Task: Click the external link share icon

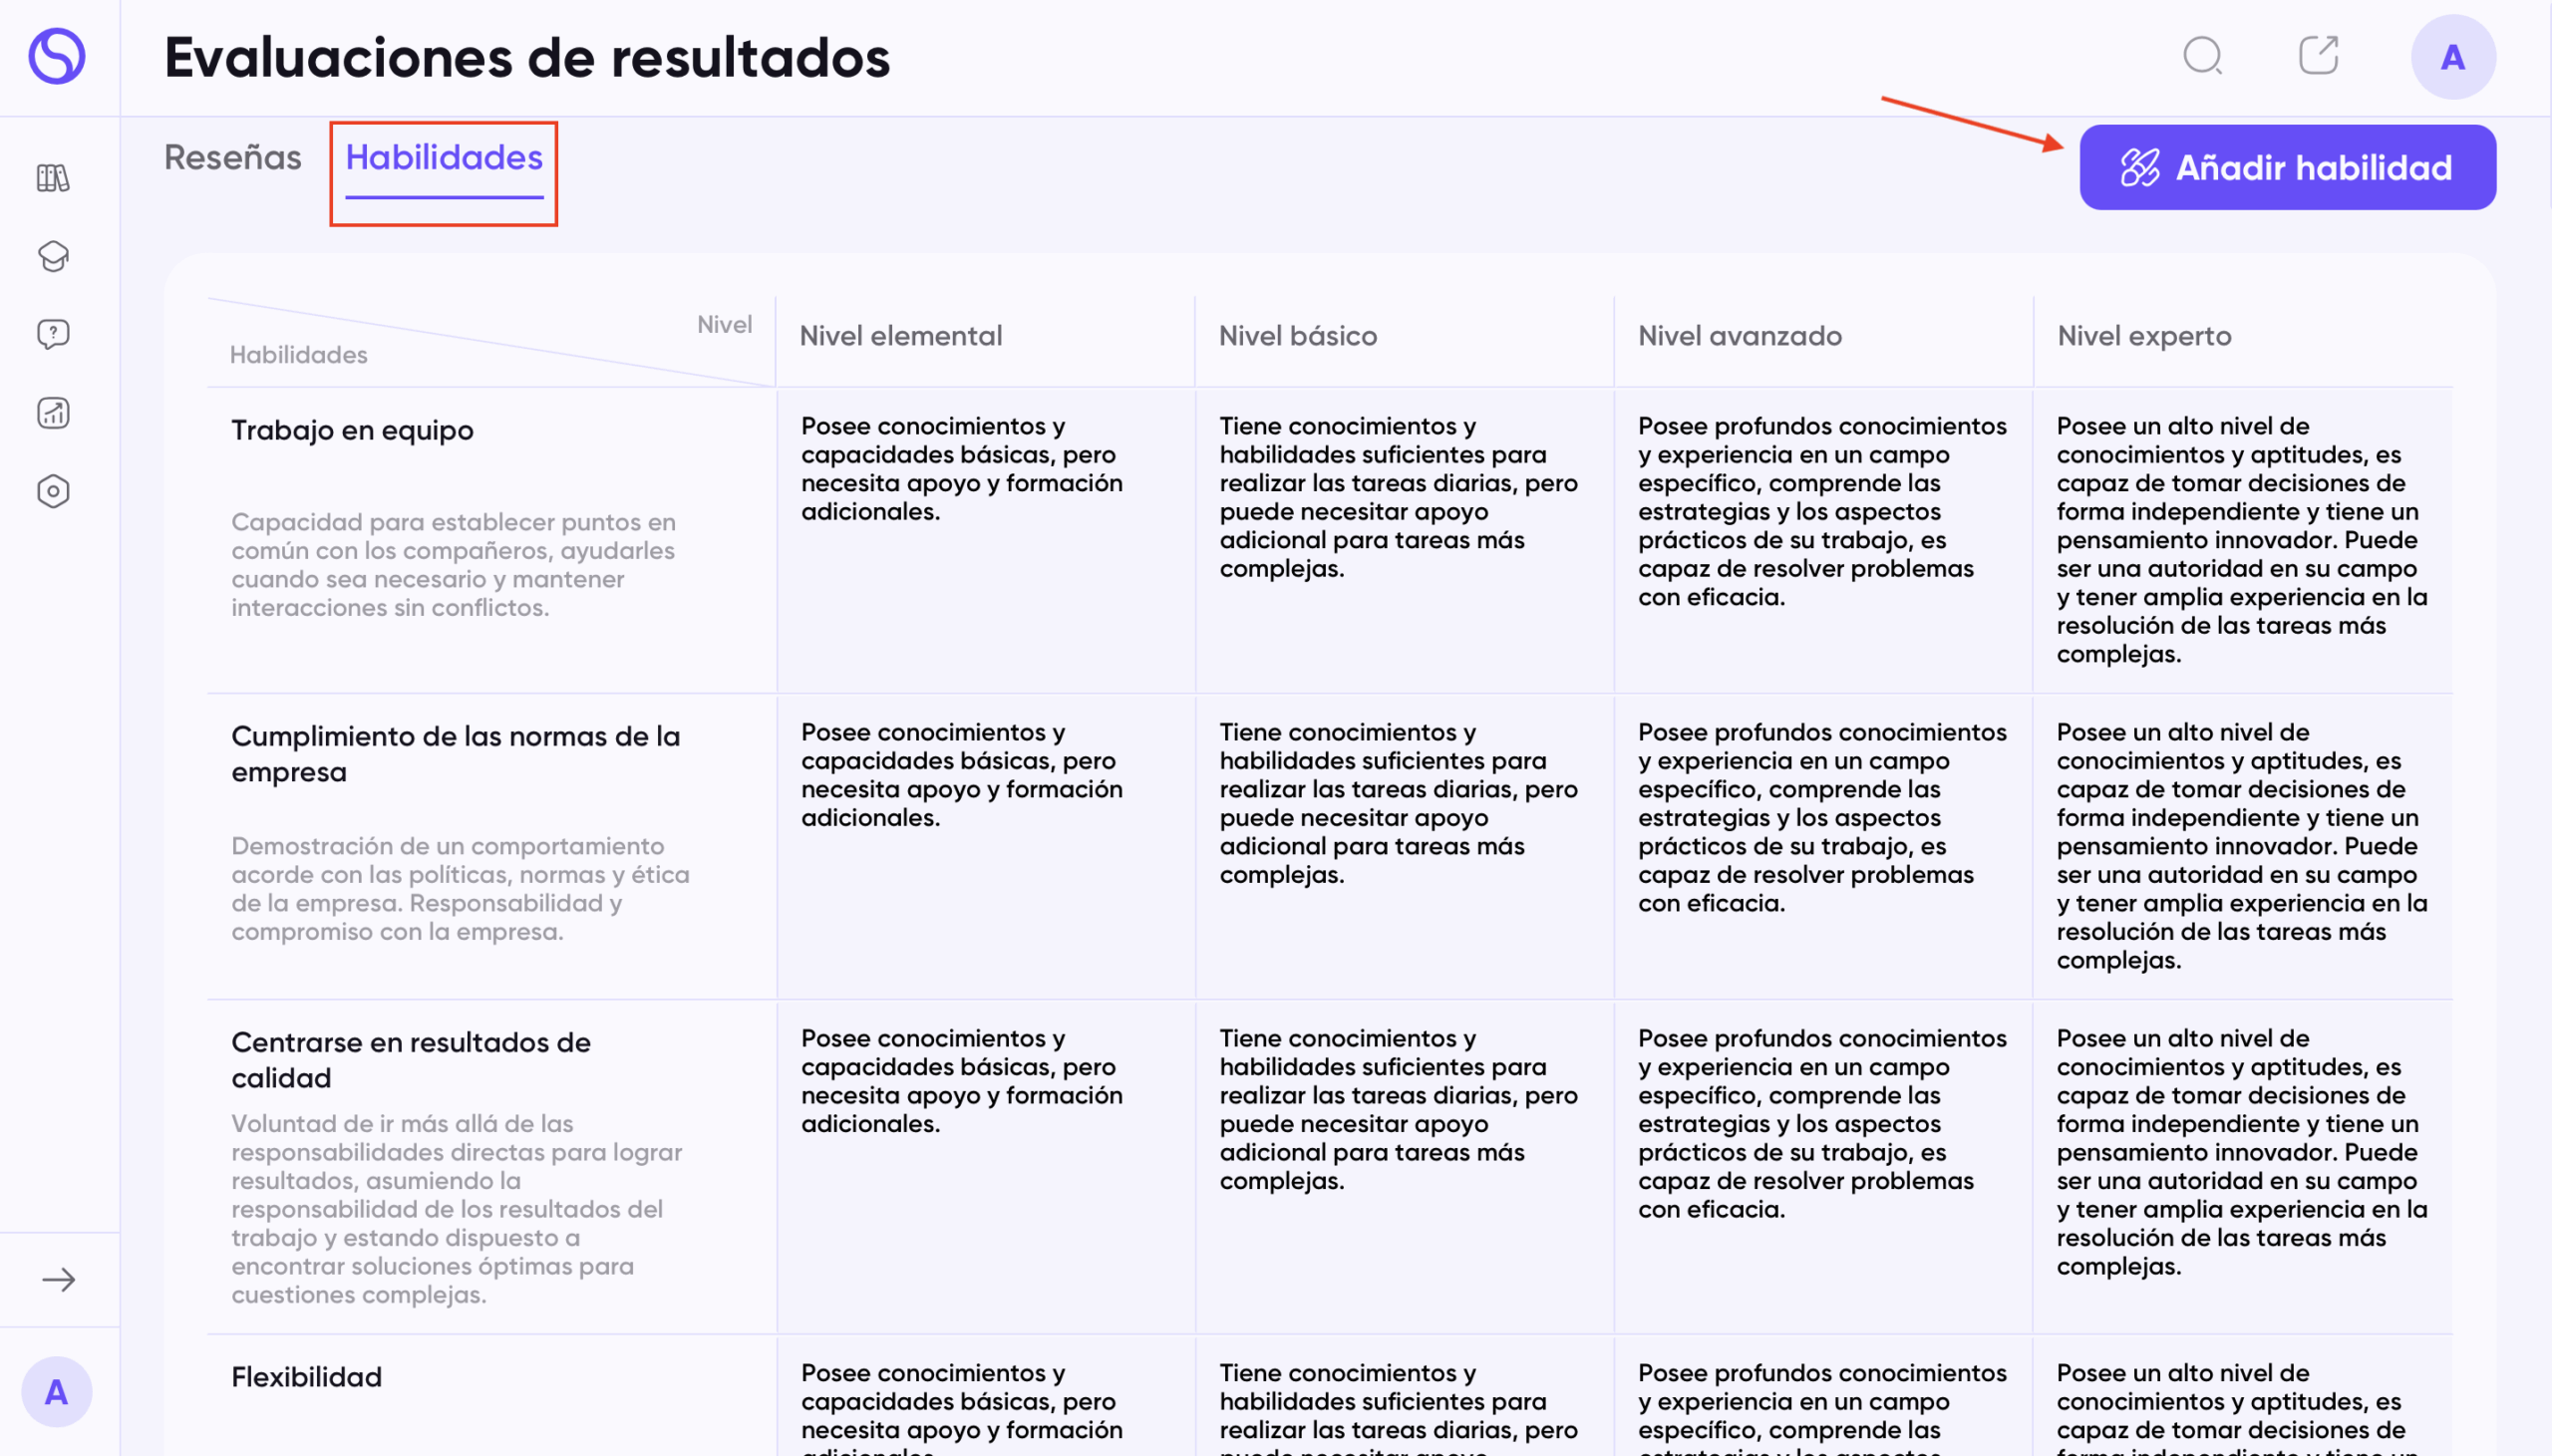Action: tap(2318, 56)
